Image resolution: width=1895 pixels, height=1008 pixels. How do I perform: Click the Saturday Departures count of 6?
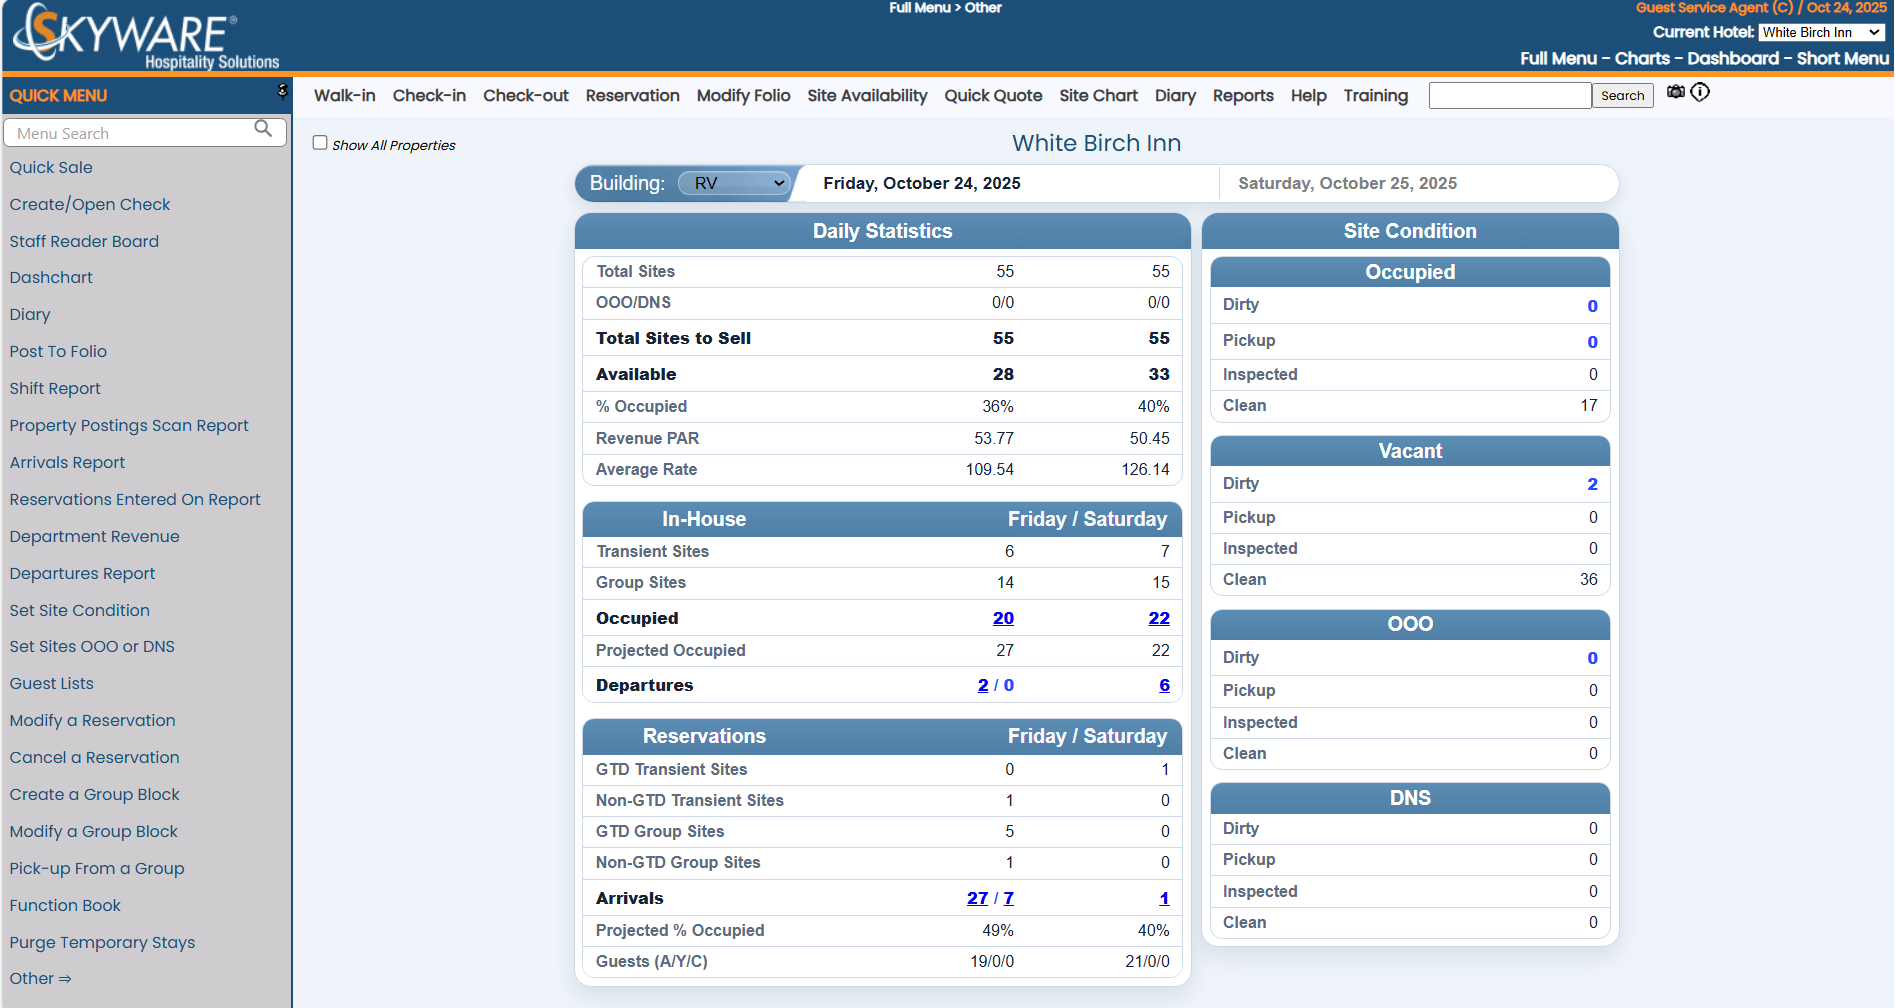[x=1164, y=685]
